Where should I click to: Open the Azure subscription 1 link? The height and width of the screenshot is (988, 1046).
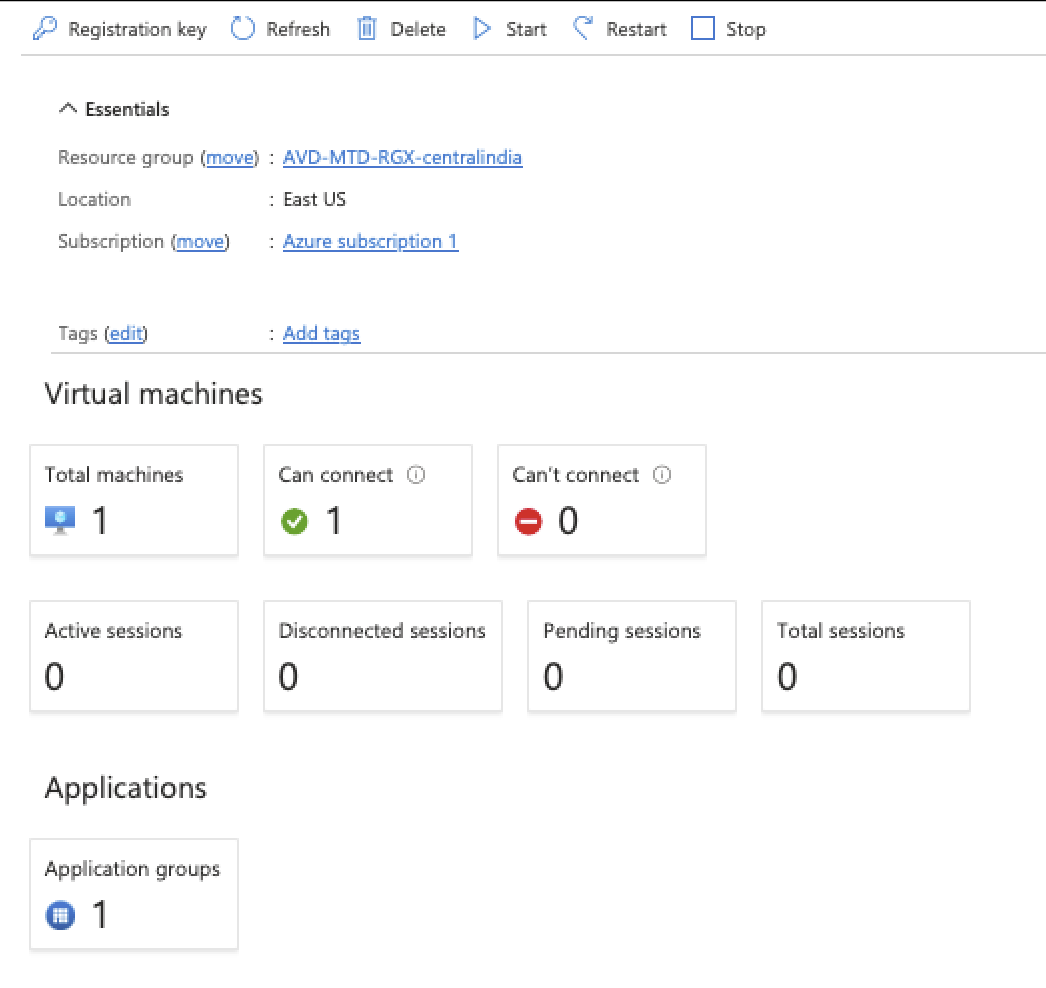point(370,241)
